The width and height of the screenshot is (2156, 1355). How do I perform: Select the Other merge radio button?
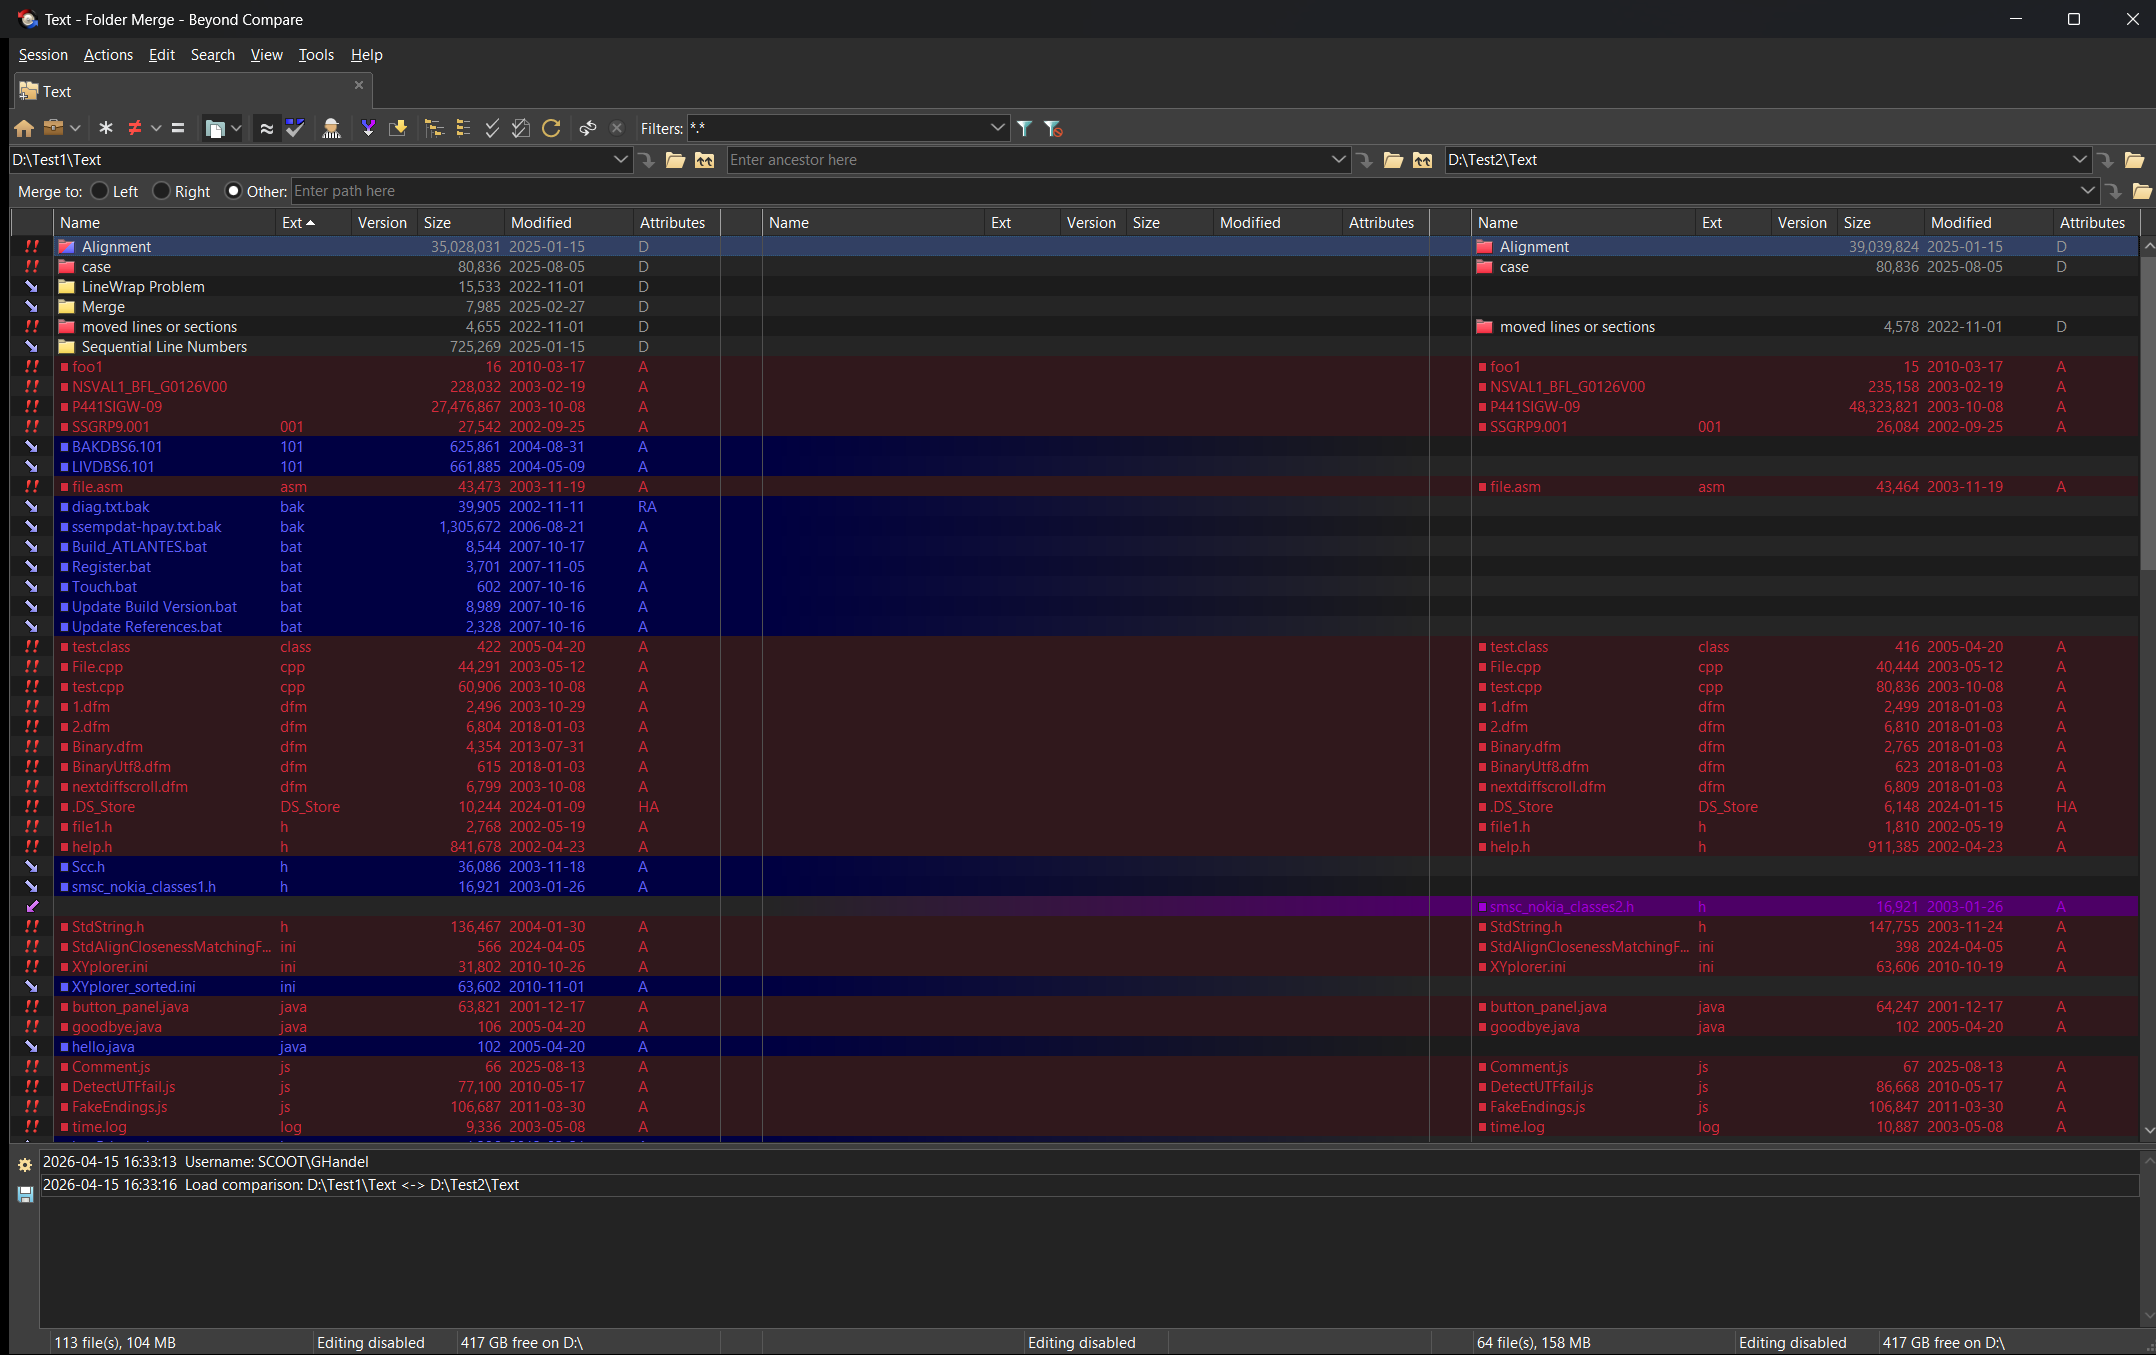(233, 191)
